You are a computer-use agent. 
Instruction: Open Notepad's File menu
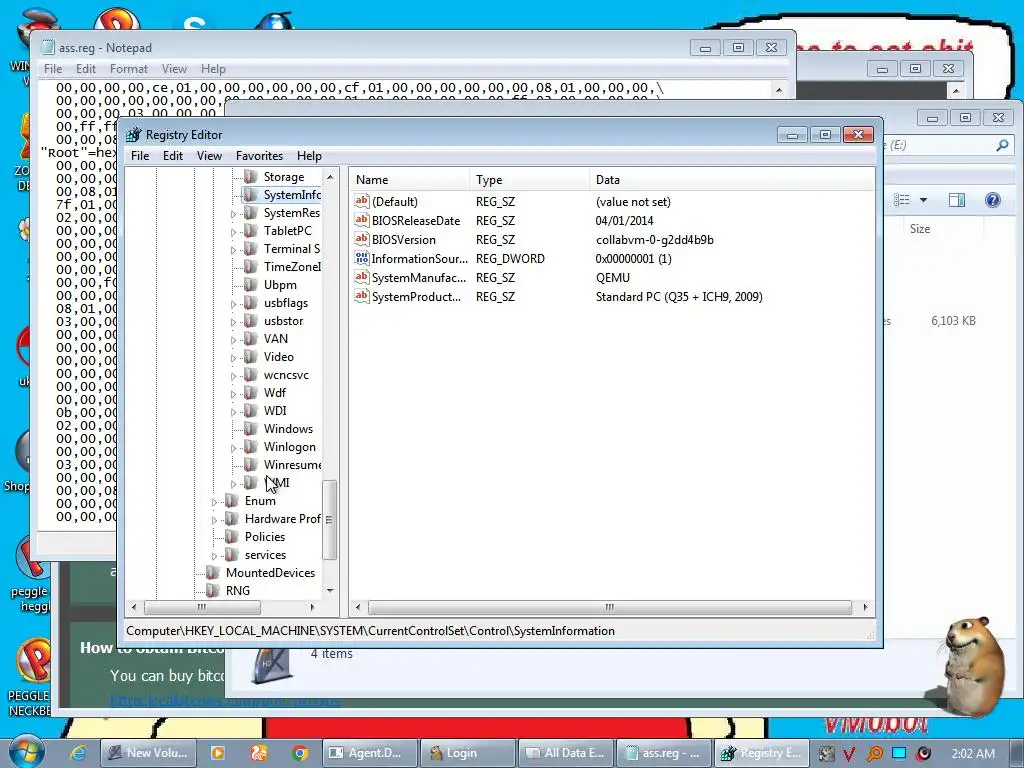pyautogui.click(x=53, y=69)
